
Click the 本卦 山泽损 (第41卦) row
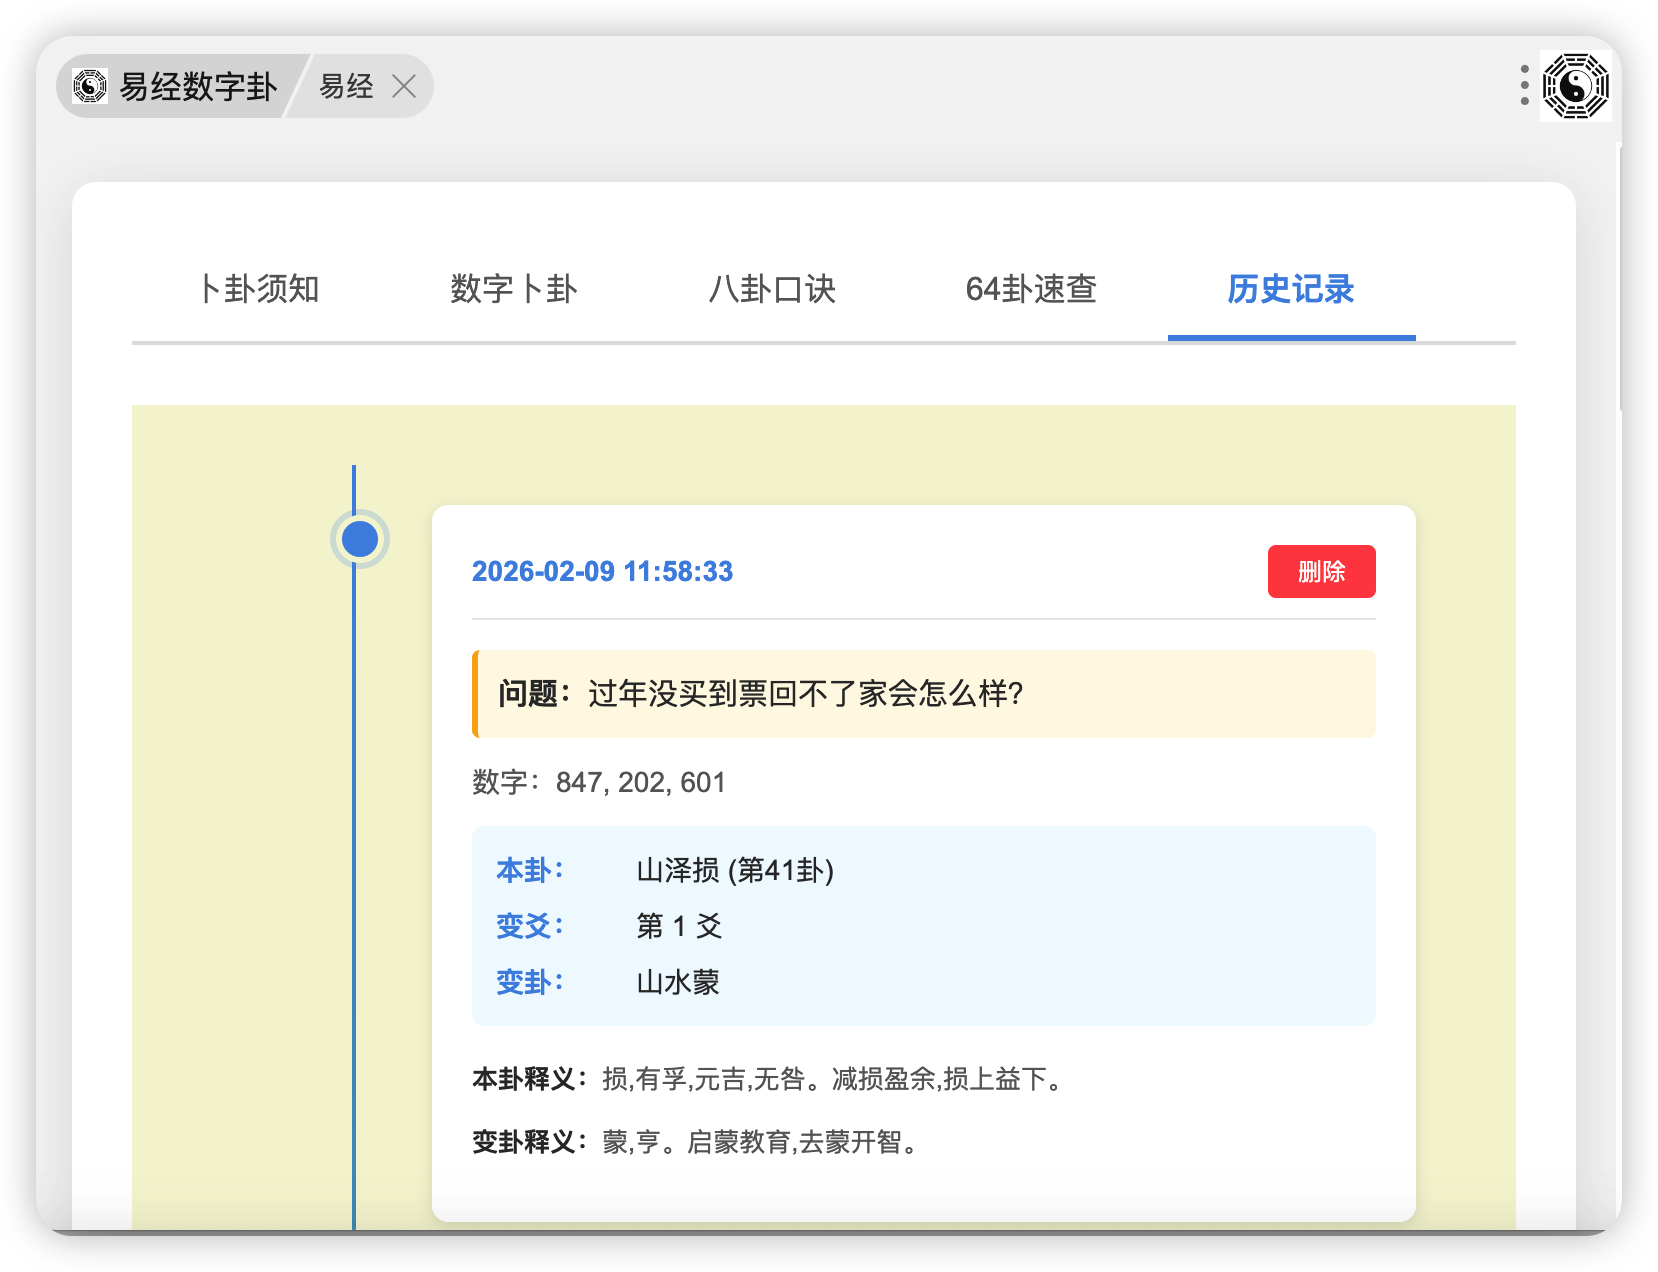pos(735,870)
